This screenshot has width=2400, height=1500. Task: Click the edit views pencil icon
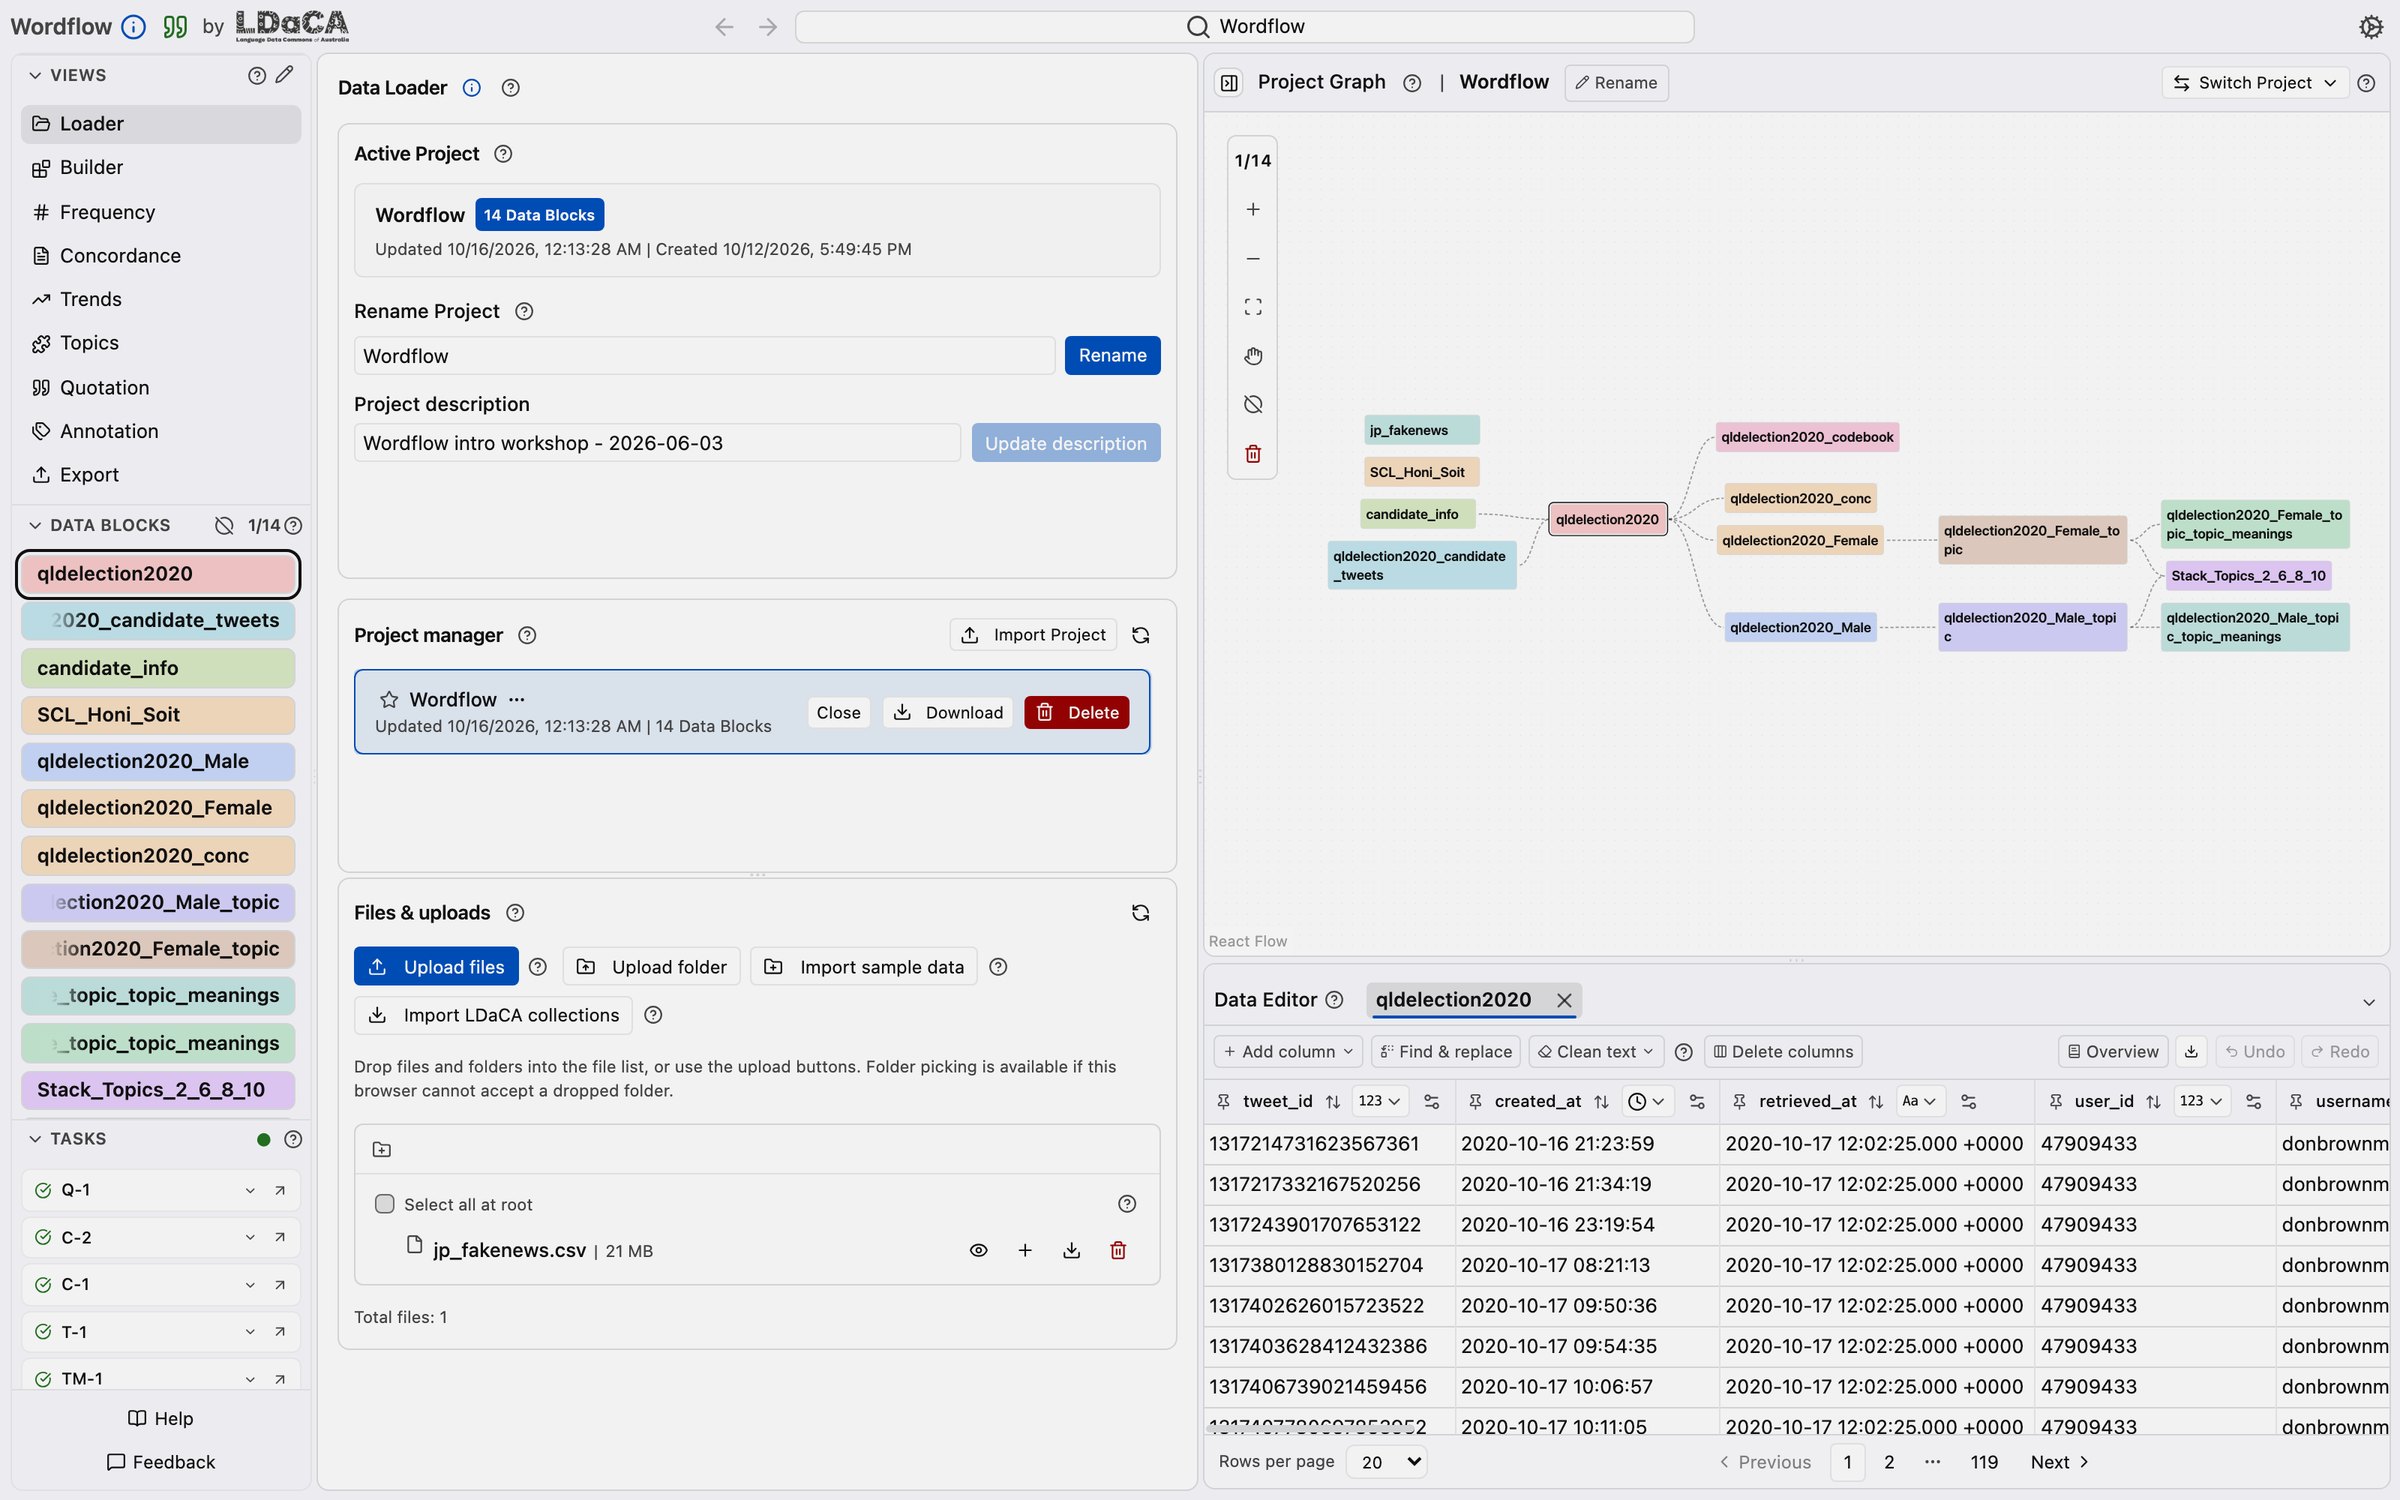(284, 75)
